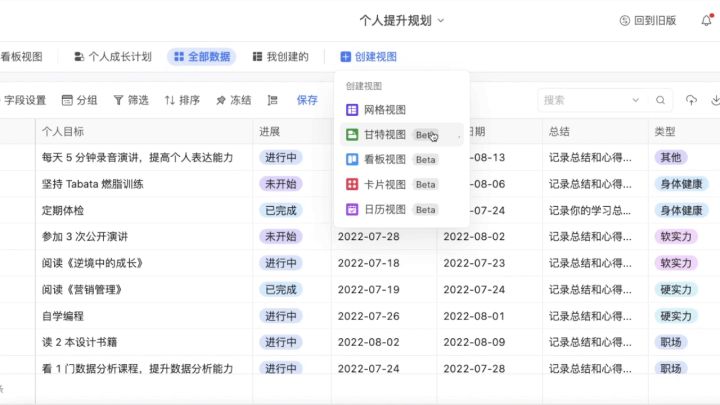Viewport: 720px width, 405px height.
Task: Click the row height icon beside 冻结
Action: [273, 100]
